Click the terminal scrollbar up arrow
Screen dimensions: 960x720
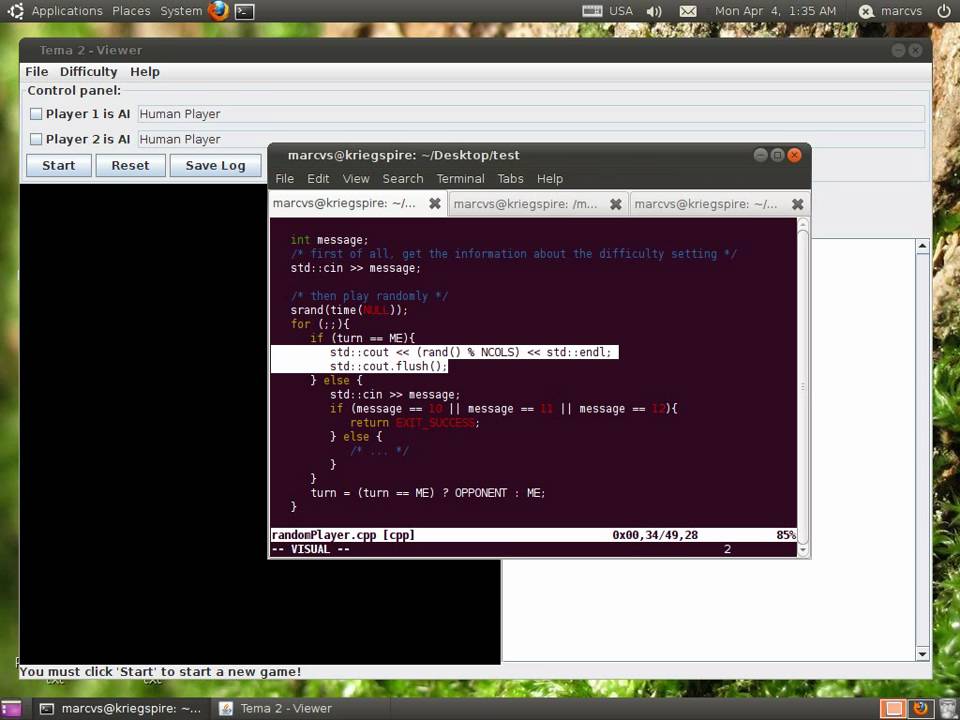[803, 224]
